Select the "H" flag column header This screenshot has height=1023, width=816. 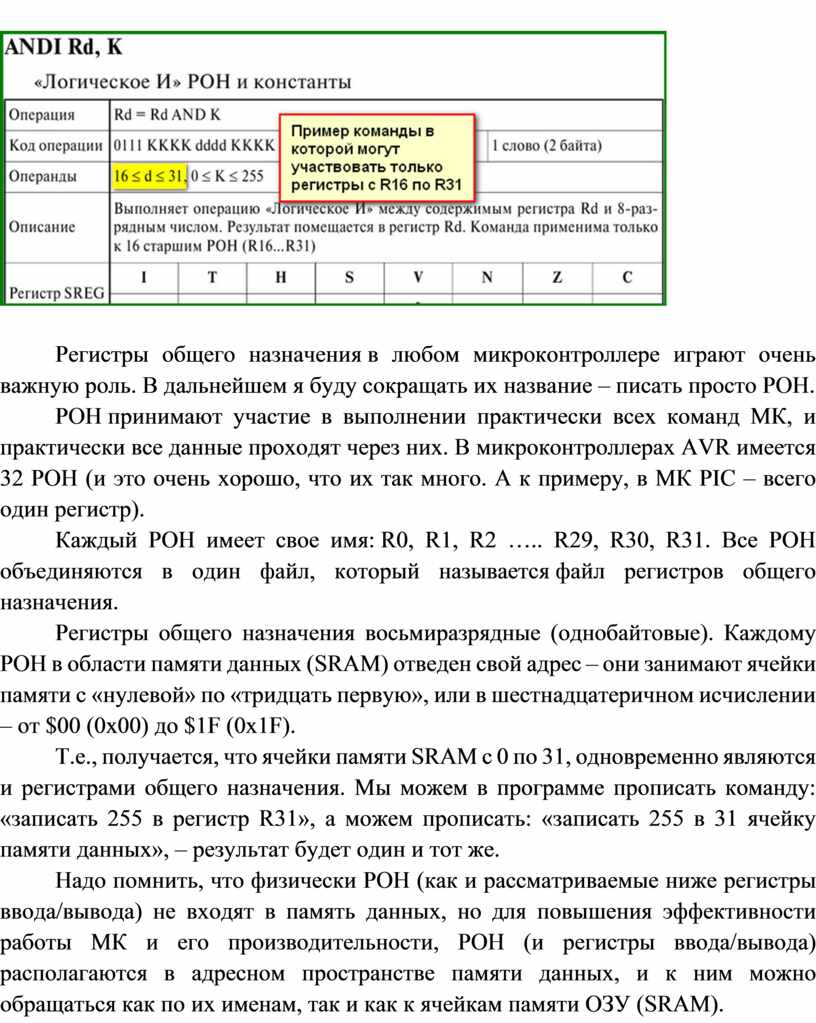(x=281, y=278)
